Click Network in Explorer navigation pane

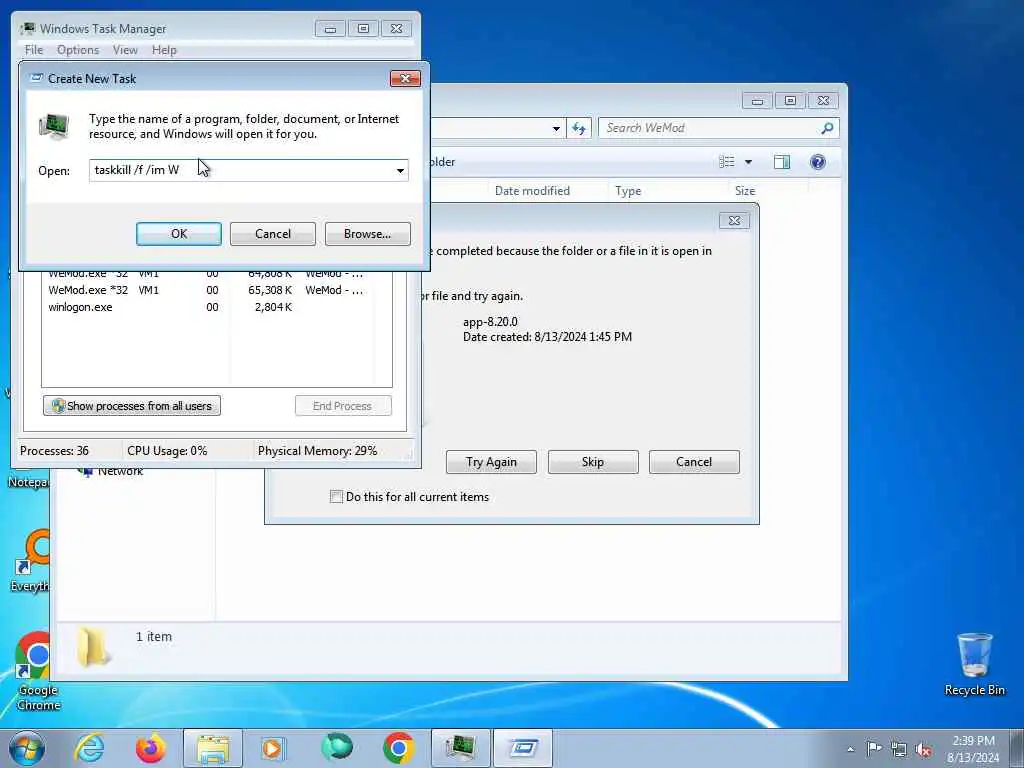120,472
